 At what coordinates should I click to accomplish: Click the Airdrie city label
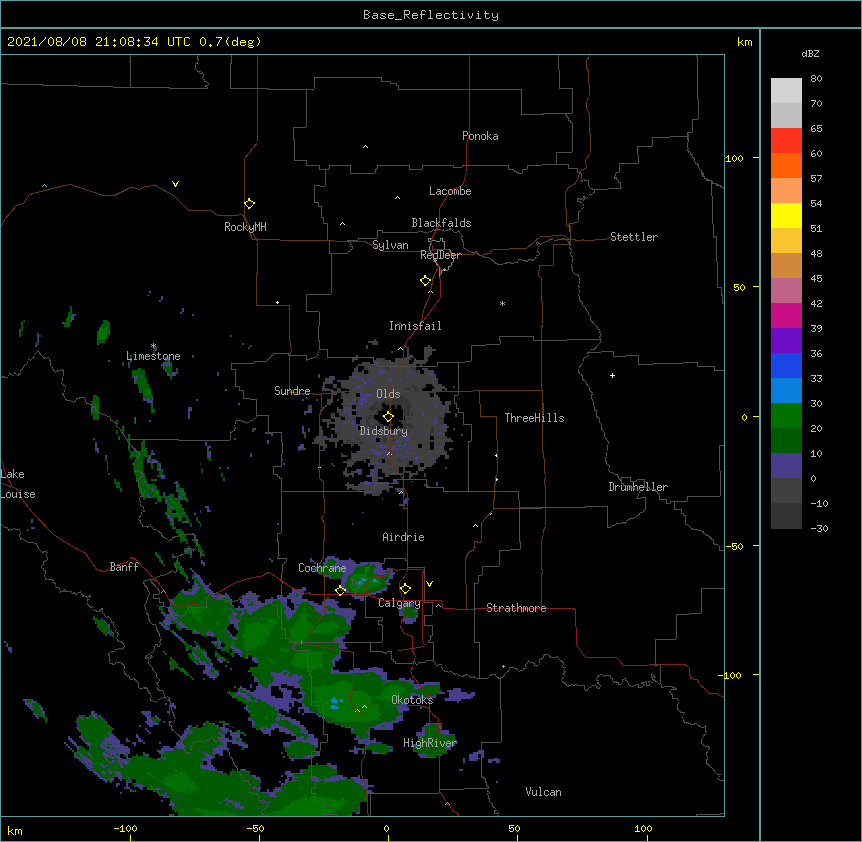pos(404,537)
